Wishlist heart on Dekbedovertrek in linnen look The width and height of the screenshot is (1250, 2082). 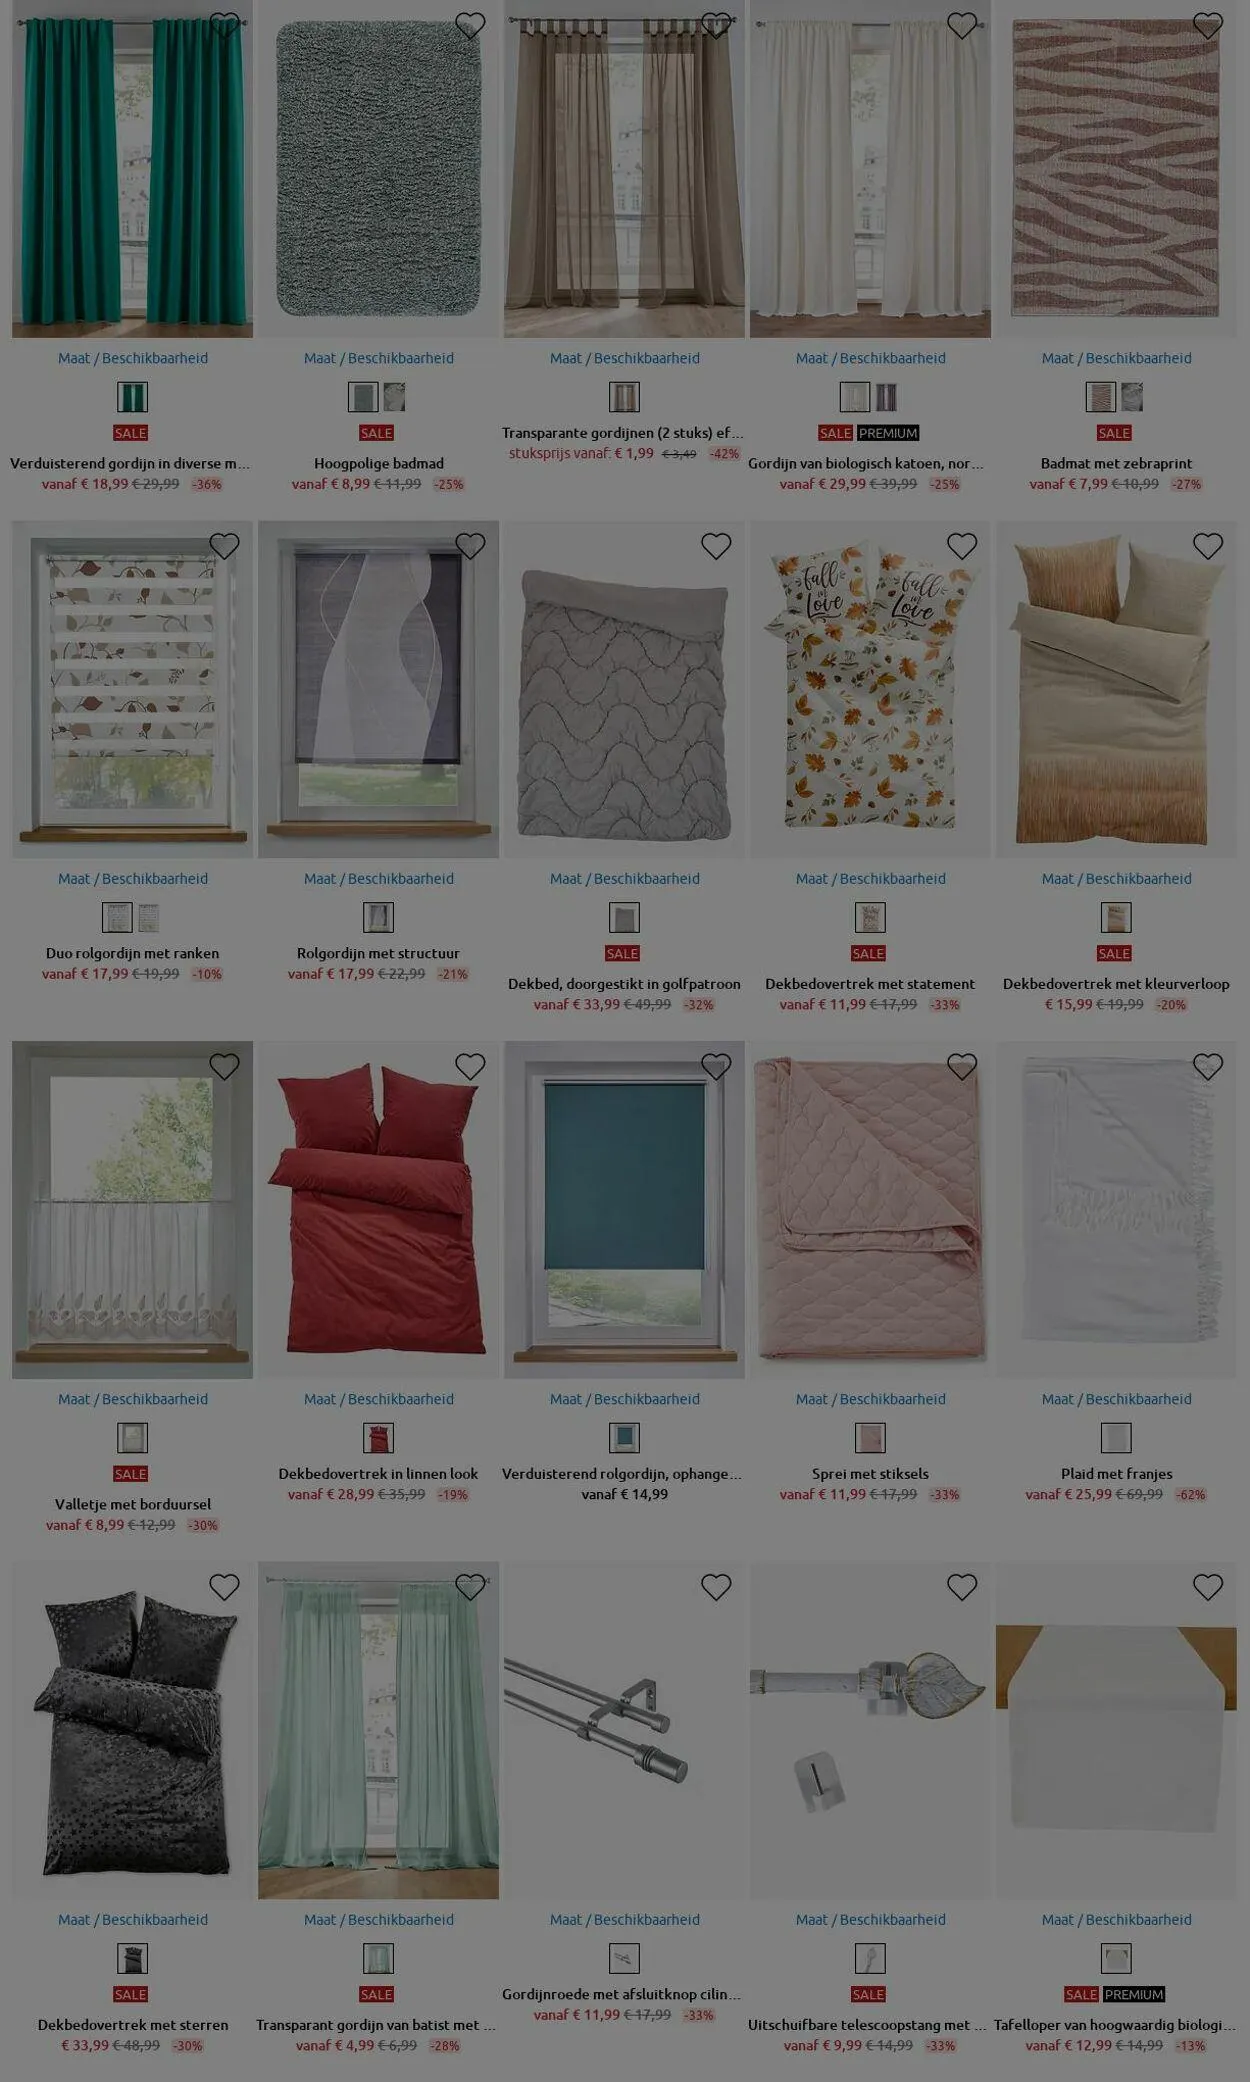tap(470, 1067)
